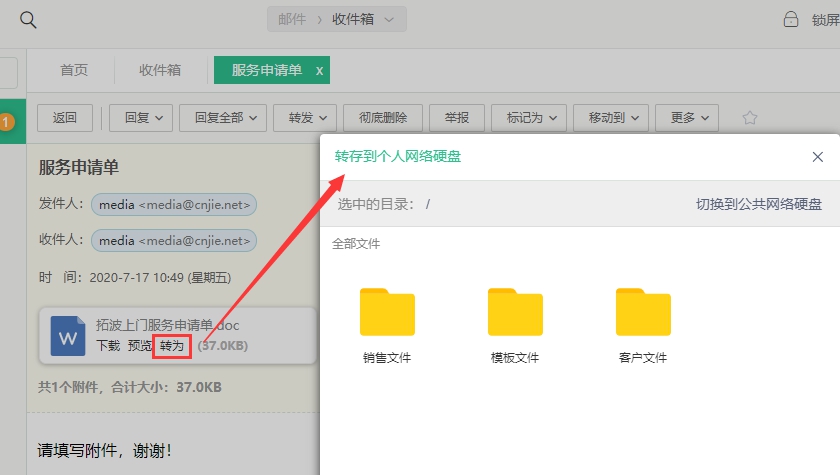
Task: Click the 转为 attachment link
Action: tap(172, 346)
